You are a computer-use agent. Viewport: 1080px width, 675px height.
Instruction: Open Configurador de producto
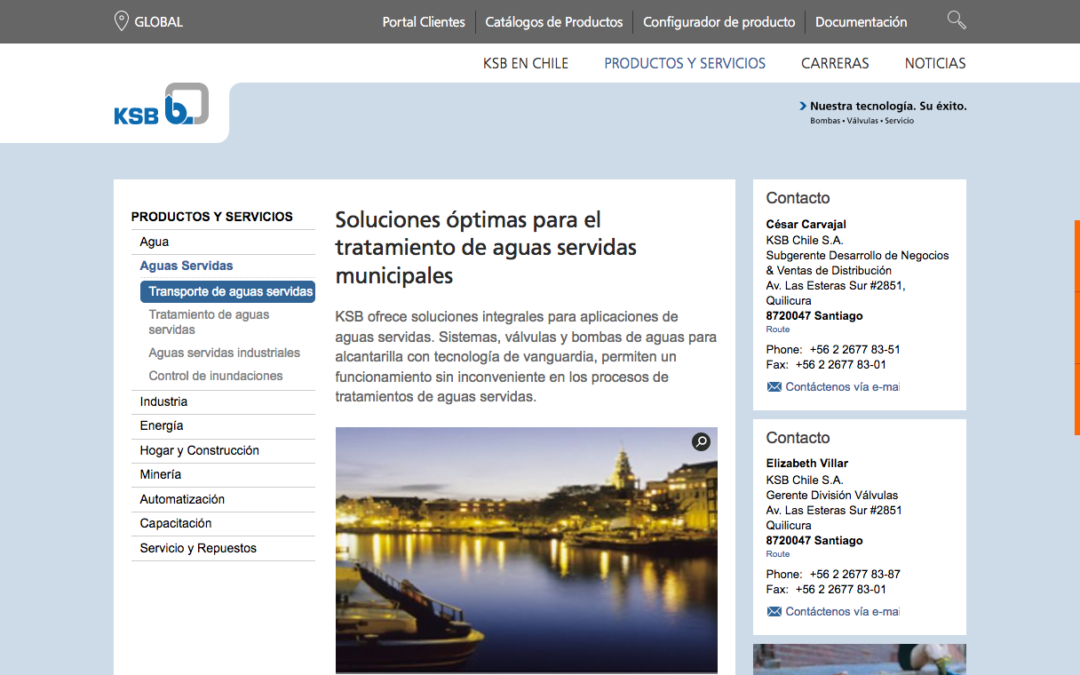point(718,22)
